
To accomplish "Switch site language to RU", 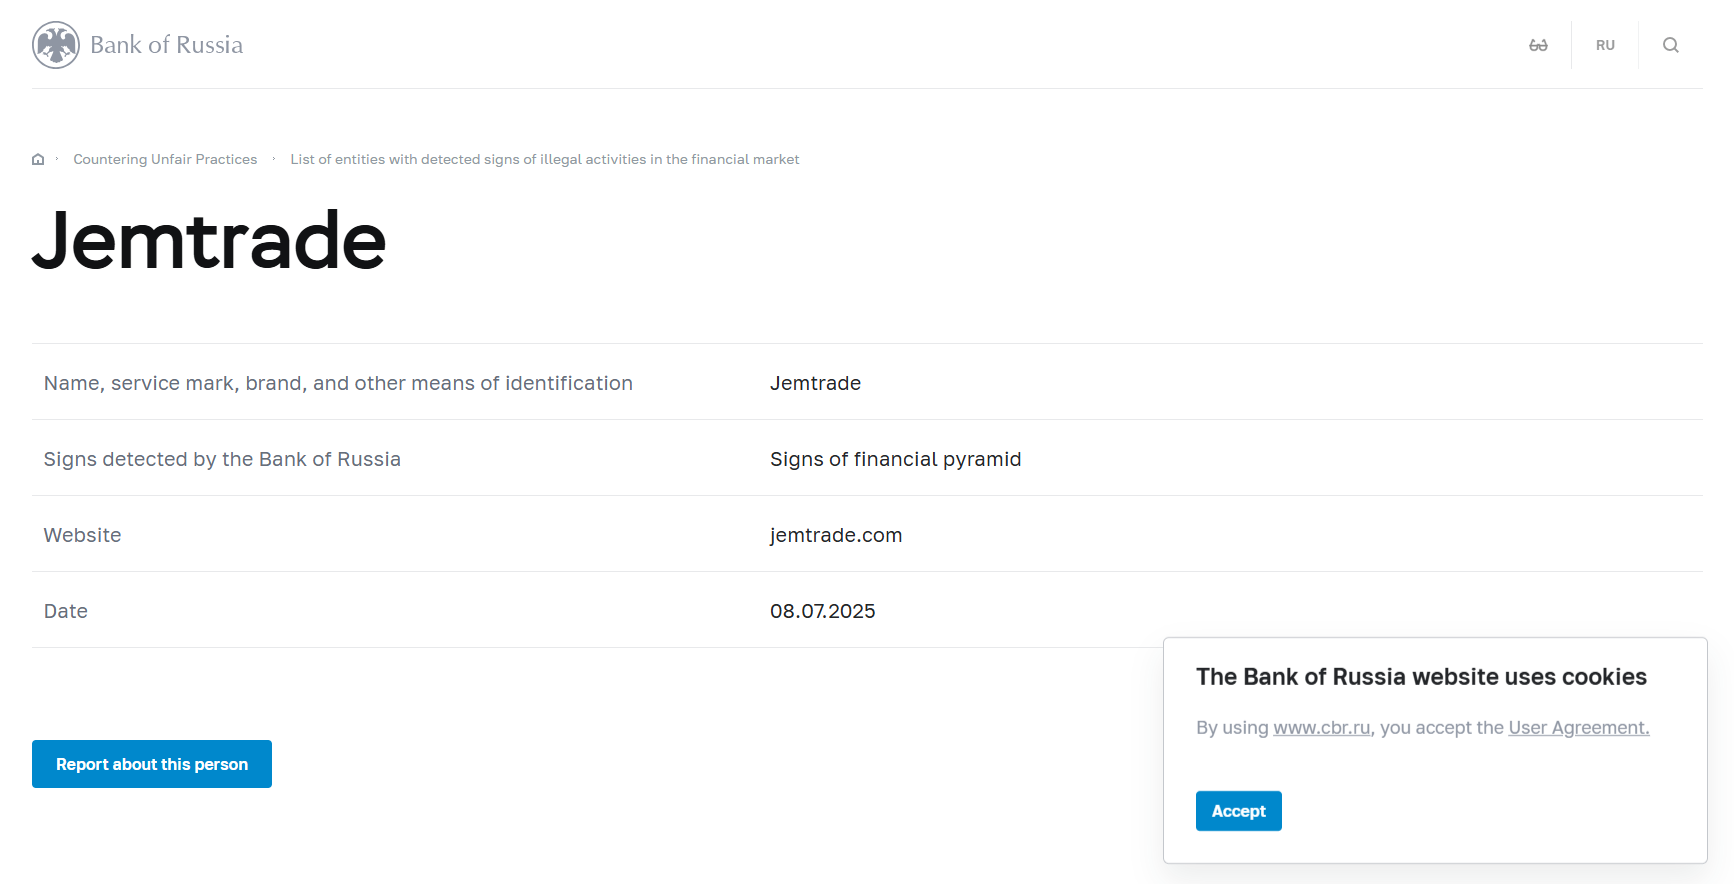I will (1605, 45).
